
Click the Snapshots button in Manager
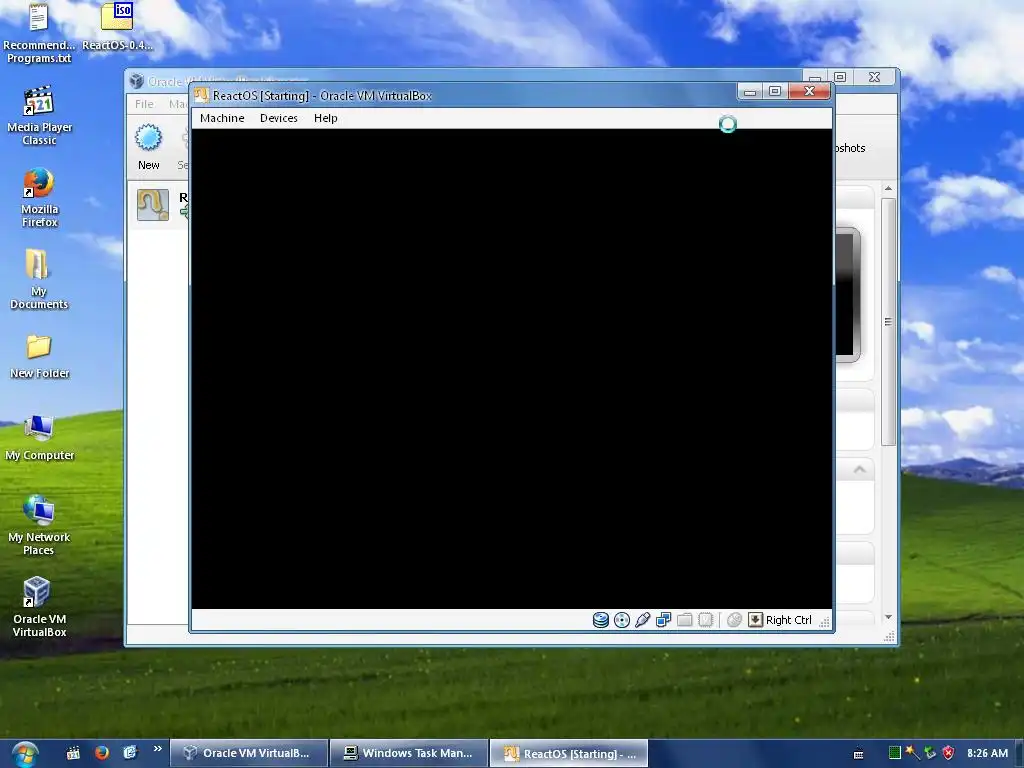coord(850,148)
